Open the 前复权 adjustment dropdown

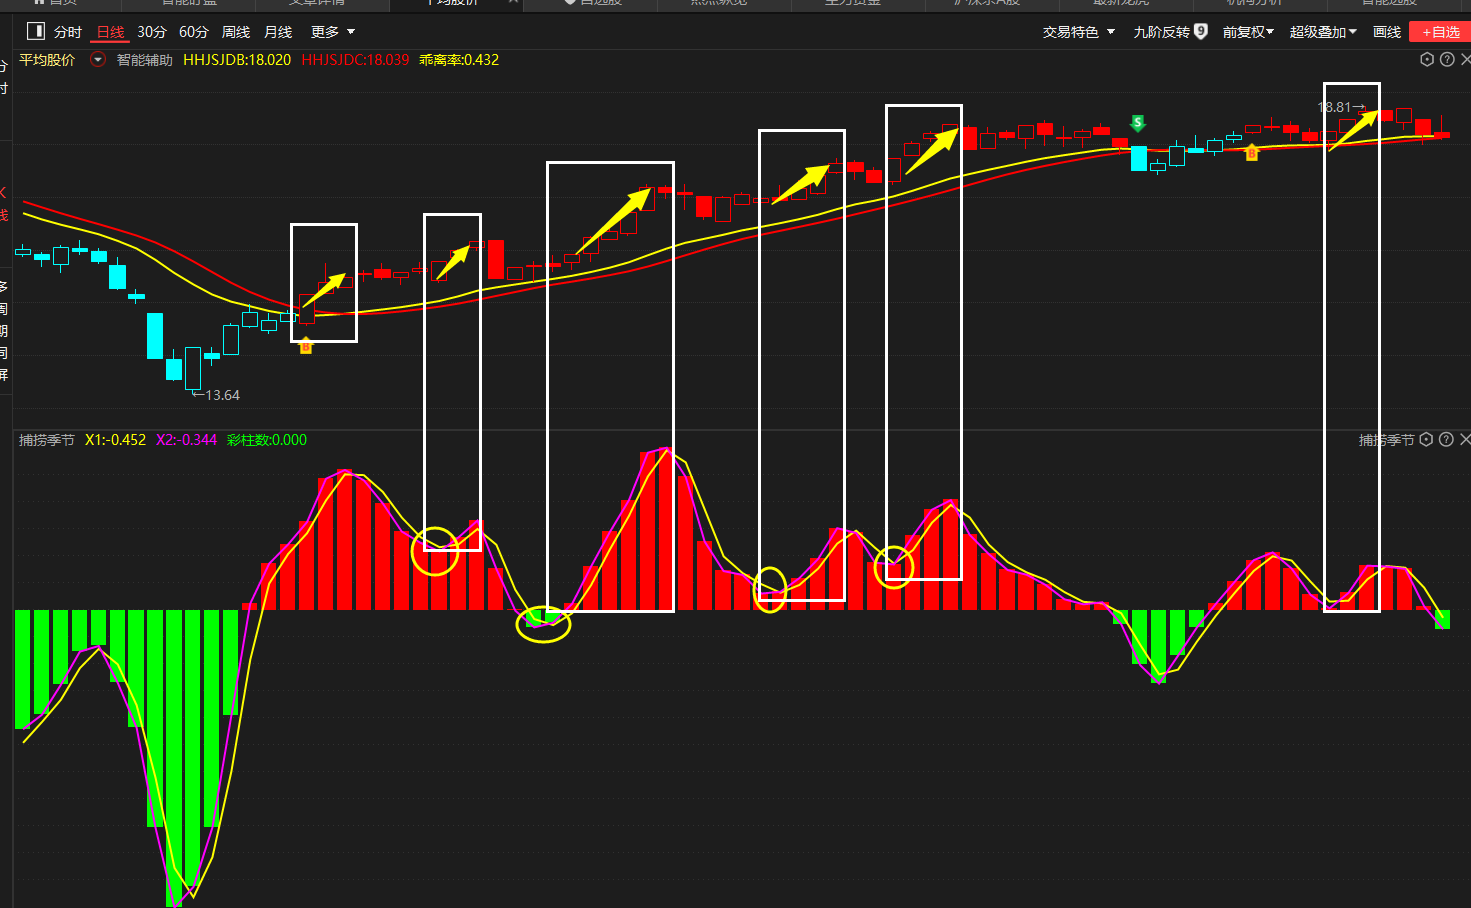[1248, 32]
